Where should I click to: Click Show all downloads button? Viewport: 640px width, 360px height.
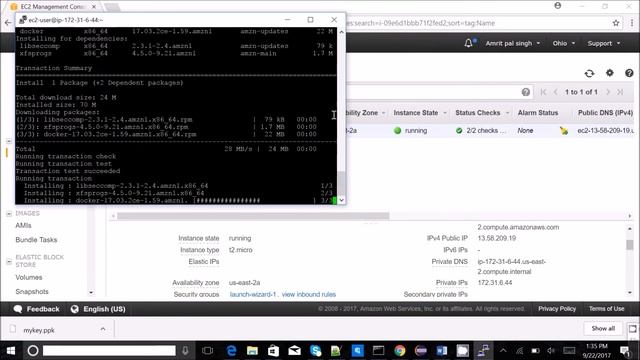pos(603,329)
